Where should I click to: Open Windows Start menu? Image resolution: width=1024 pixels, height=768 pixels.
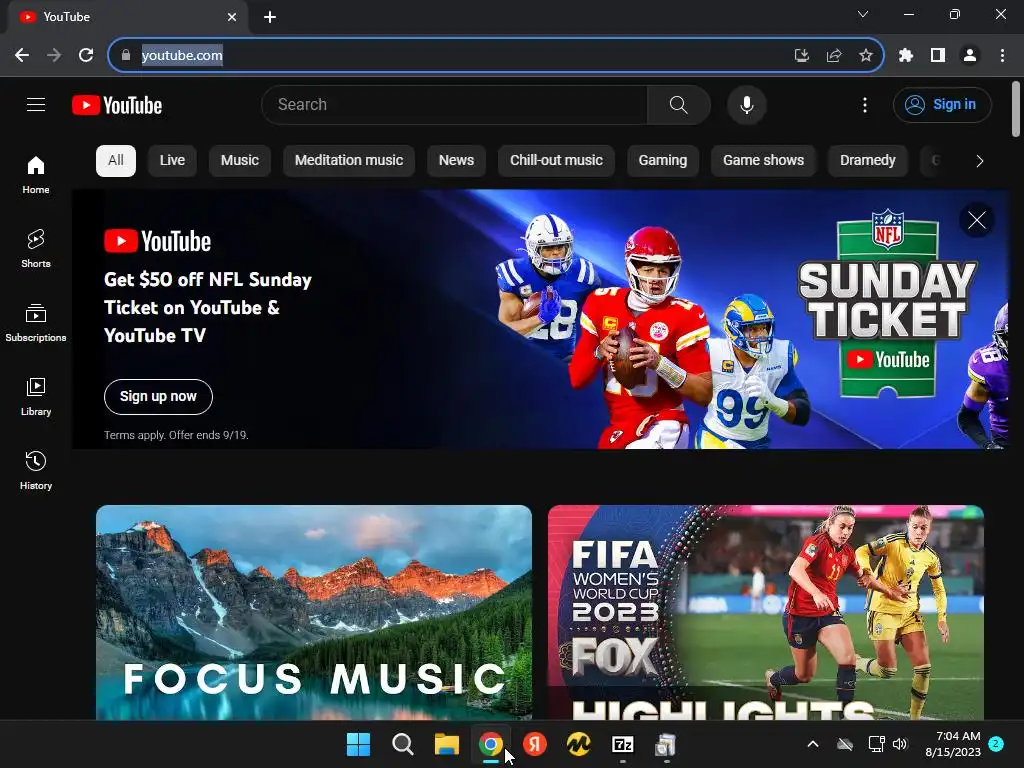point(359,744)
